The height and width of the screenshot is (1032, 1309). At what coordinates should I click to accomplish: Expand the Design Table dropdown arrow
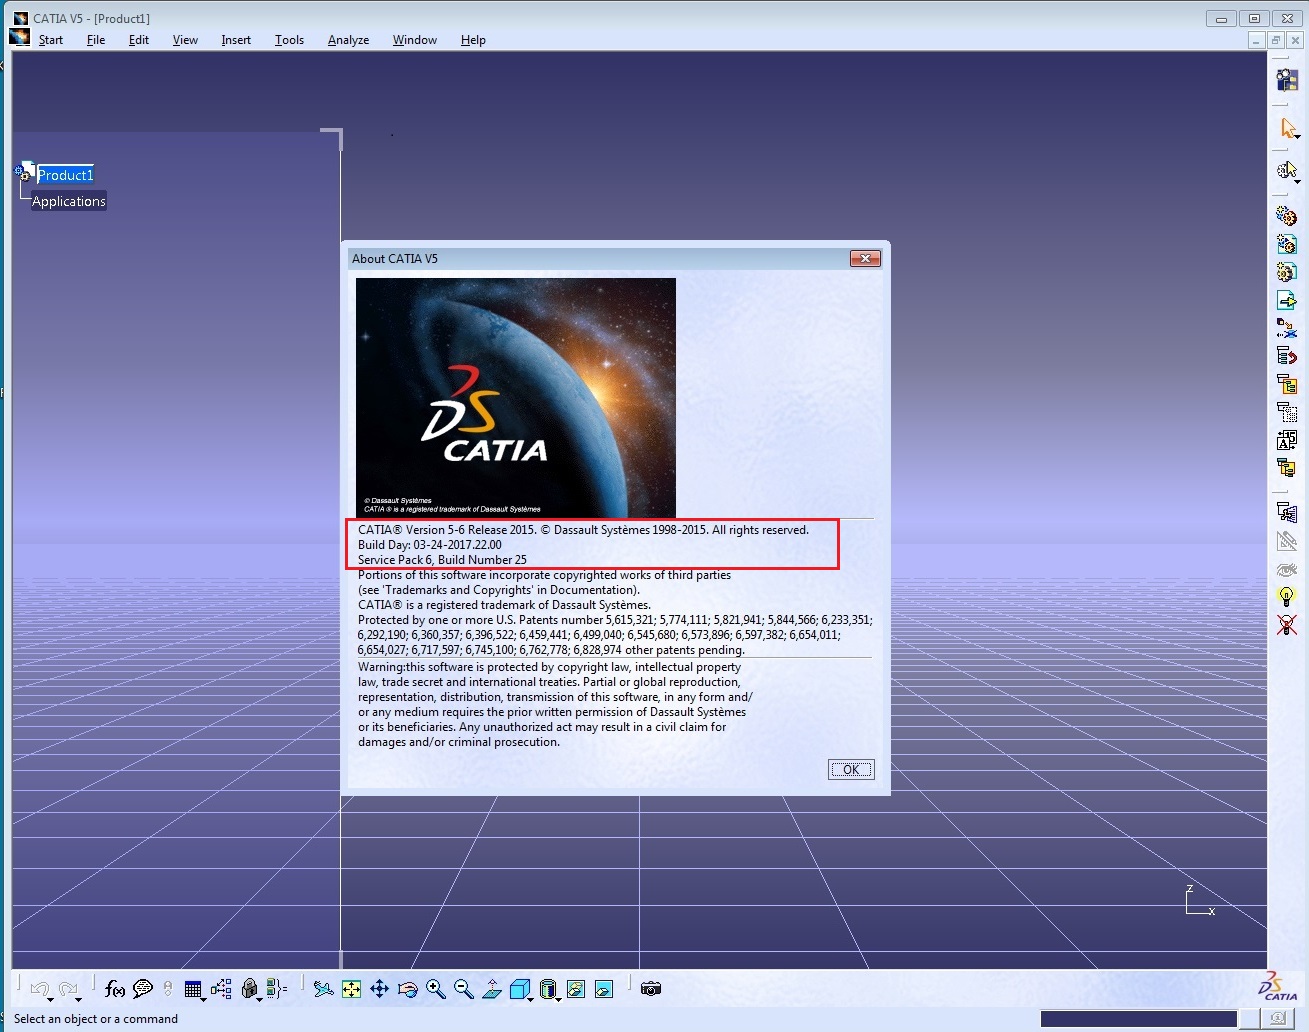pyautogui.click(x=204, y=998)
